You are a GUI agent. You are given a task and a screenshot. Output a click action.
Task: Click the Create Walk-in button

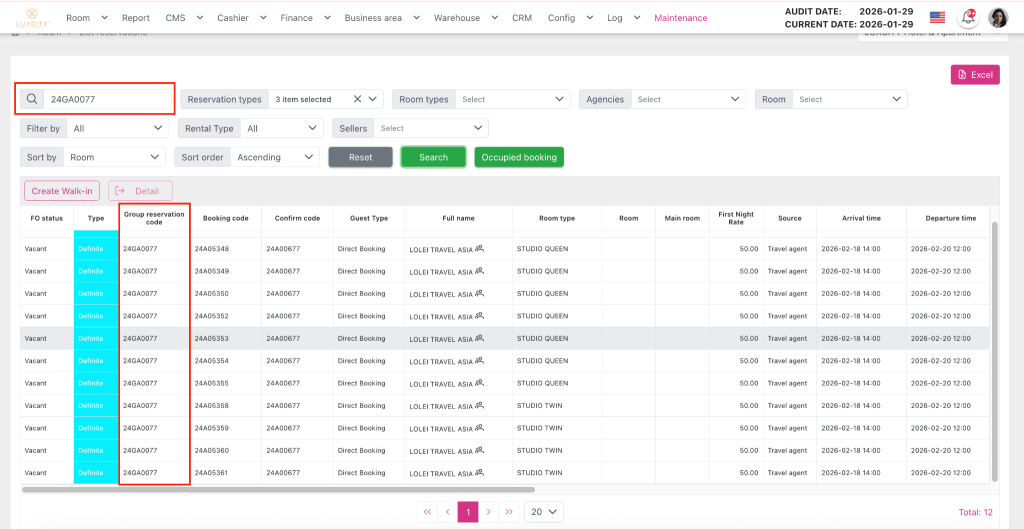[x=61, y=191]
